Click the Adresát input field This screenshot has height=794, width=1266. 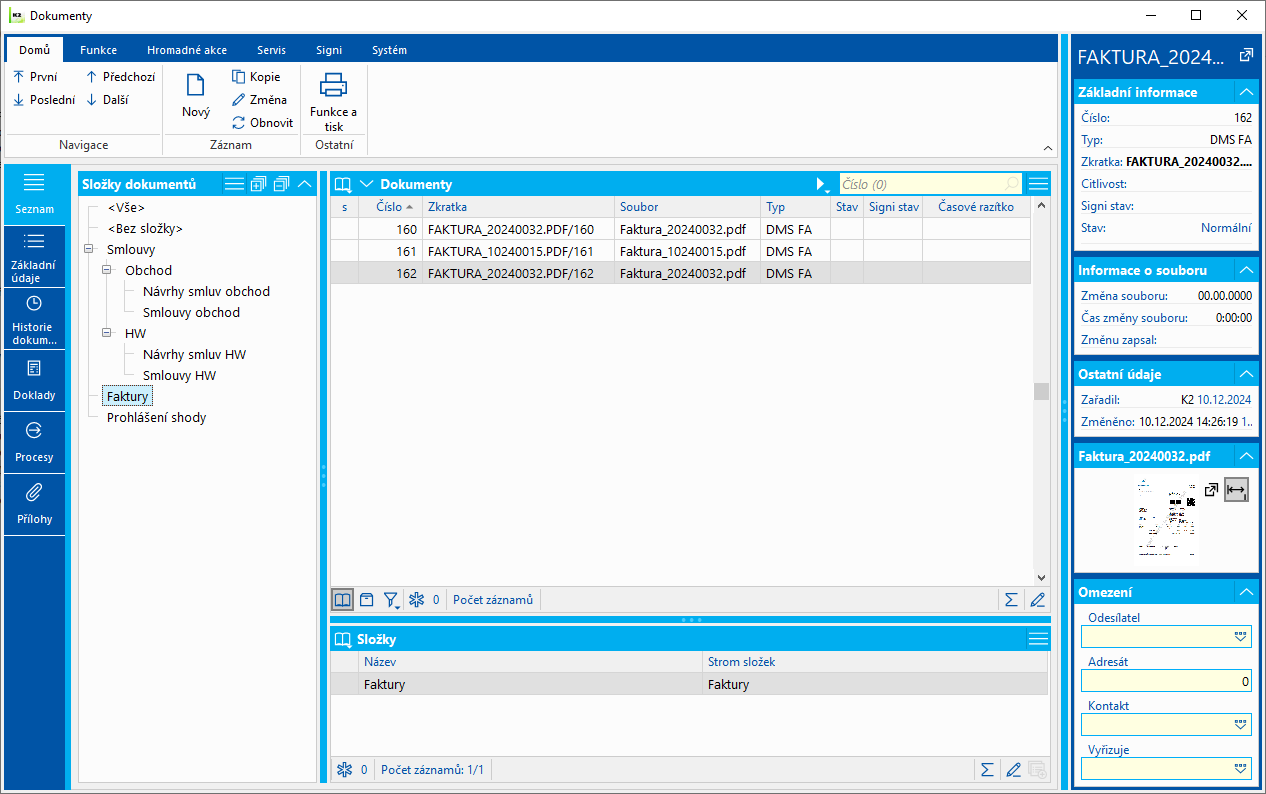(1166, 681)
